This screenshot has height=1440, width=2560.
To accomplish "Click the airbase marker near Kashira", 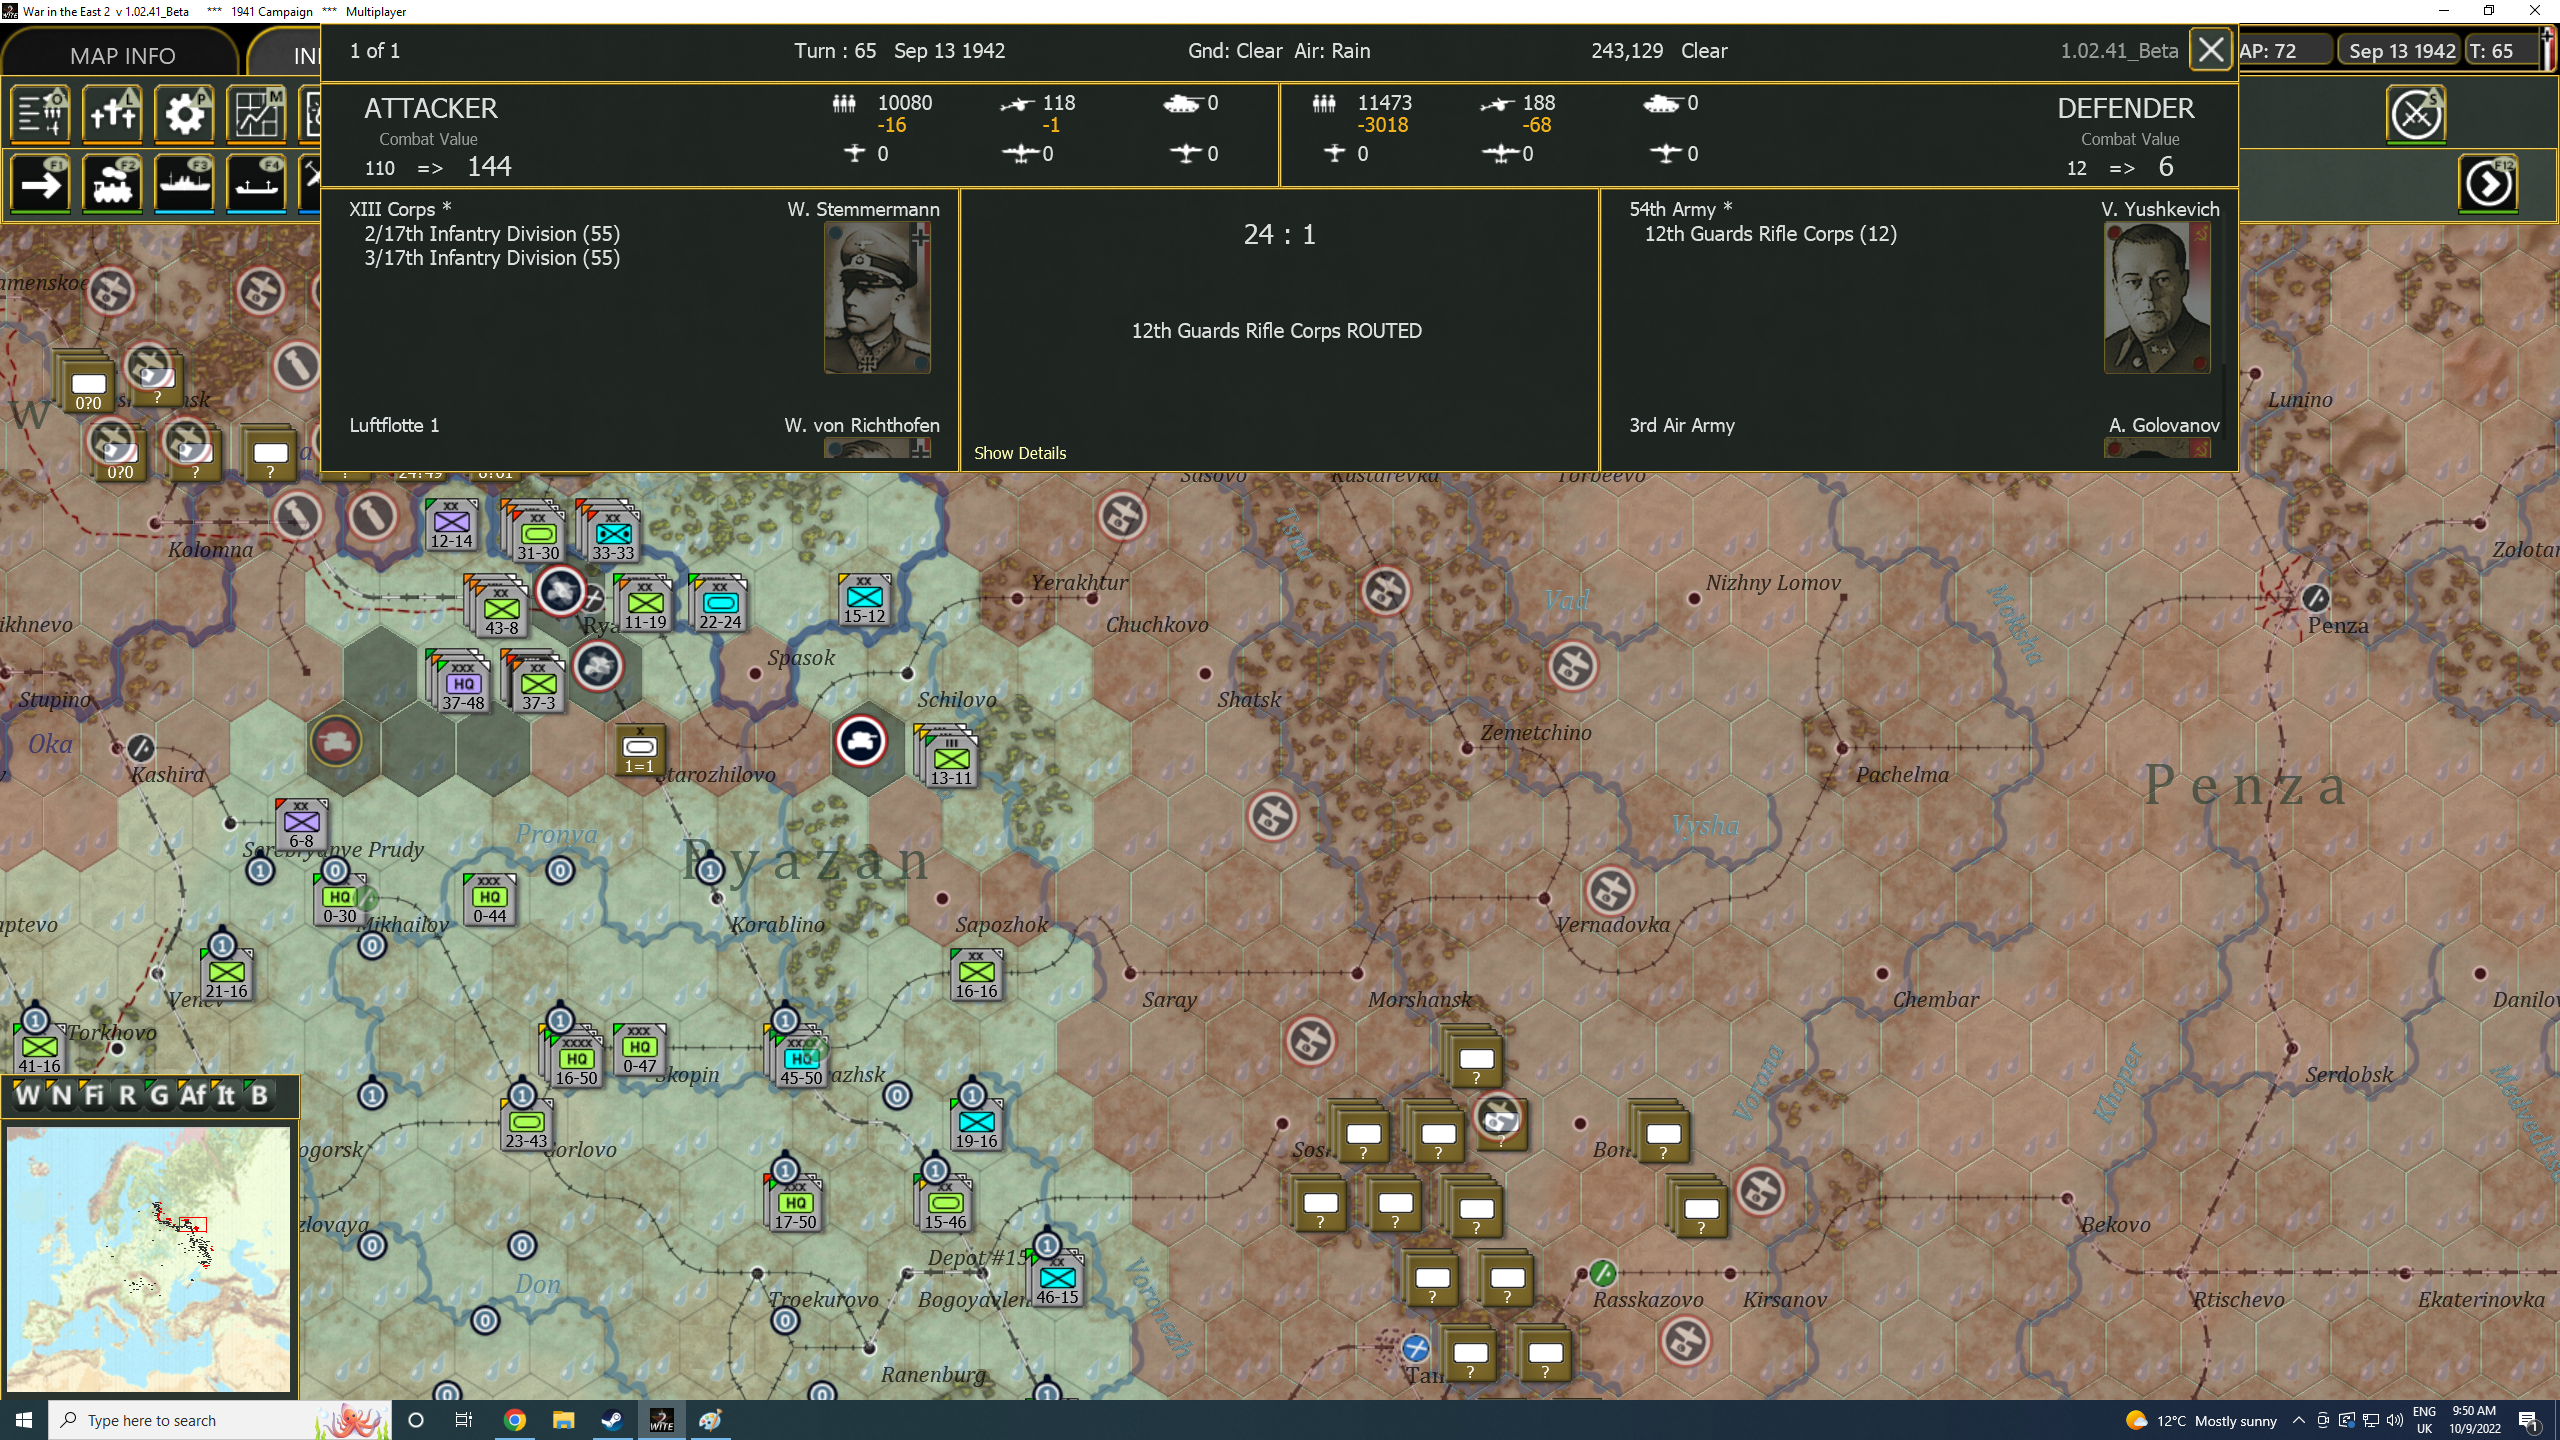I will coord(141,747).
